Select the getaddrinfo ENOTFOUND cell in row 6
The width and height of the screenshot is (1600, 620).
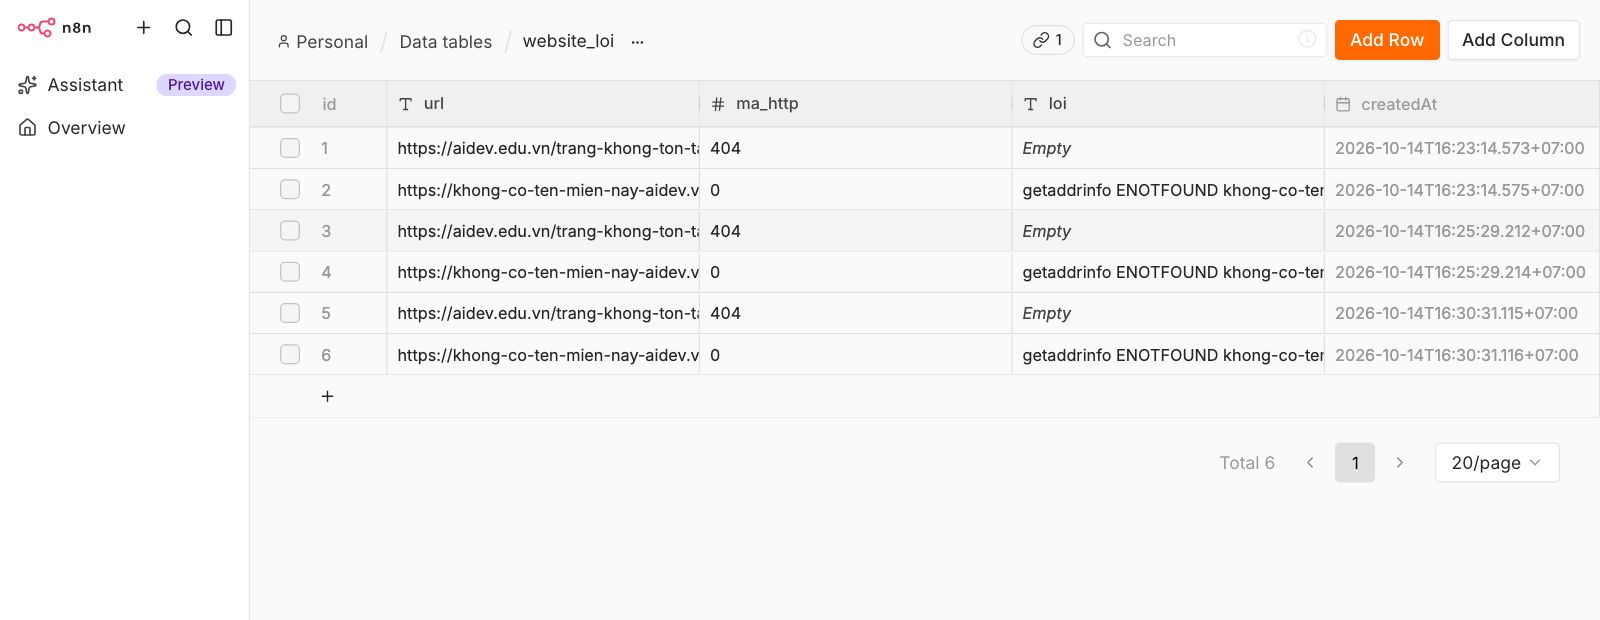[1168, 354]
